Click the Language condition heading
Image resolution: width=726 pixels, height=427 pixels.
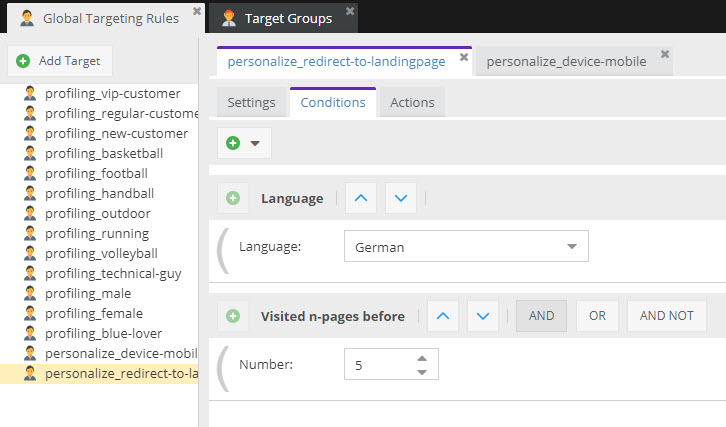pyautogui.click(x=292, y=199)
